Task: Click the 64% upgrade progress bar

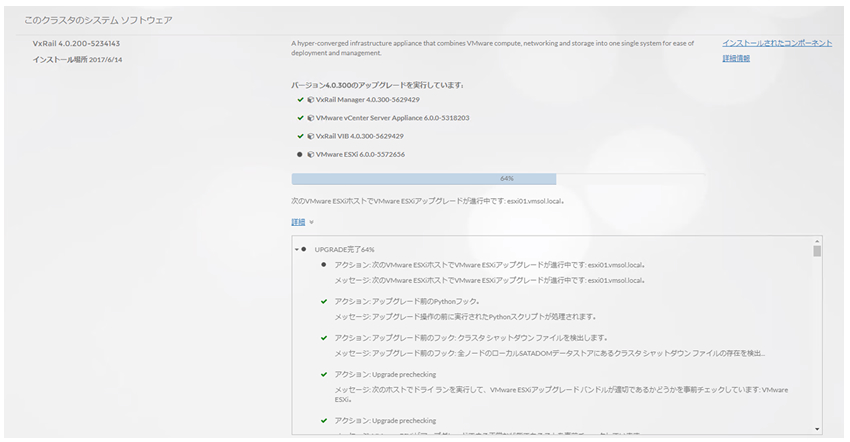Action: (x=498, y=178)
